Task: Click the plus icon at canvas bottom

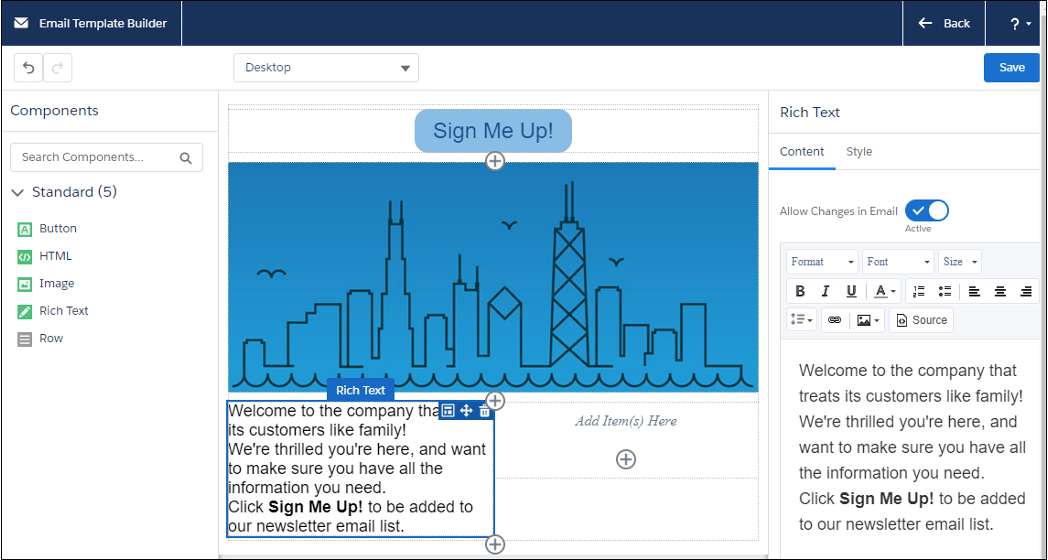Action: (x=495, y=545)
